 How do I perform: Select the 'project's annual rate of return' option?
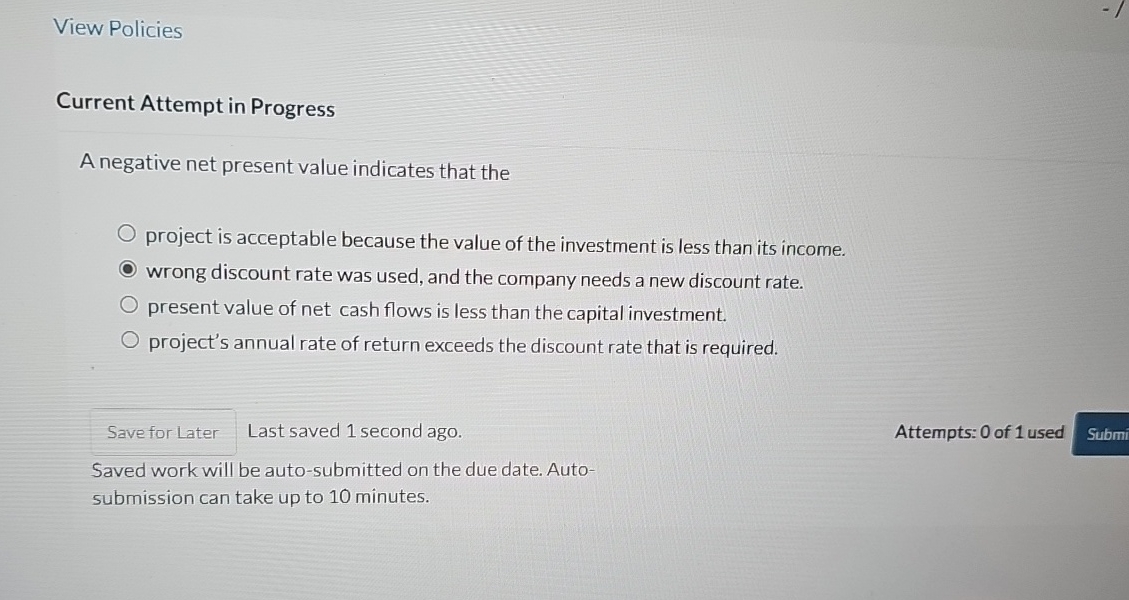128,338
